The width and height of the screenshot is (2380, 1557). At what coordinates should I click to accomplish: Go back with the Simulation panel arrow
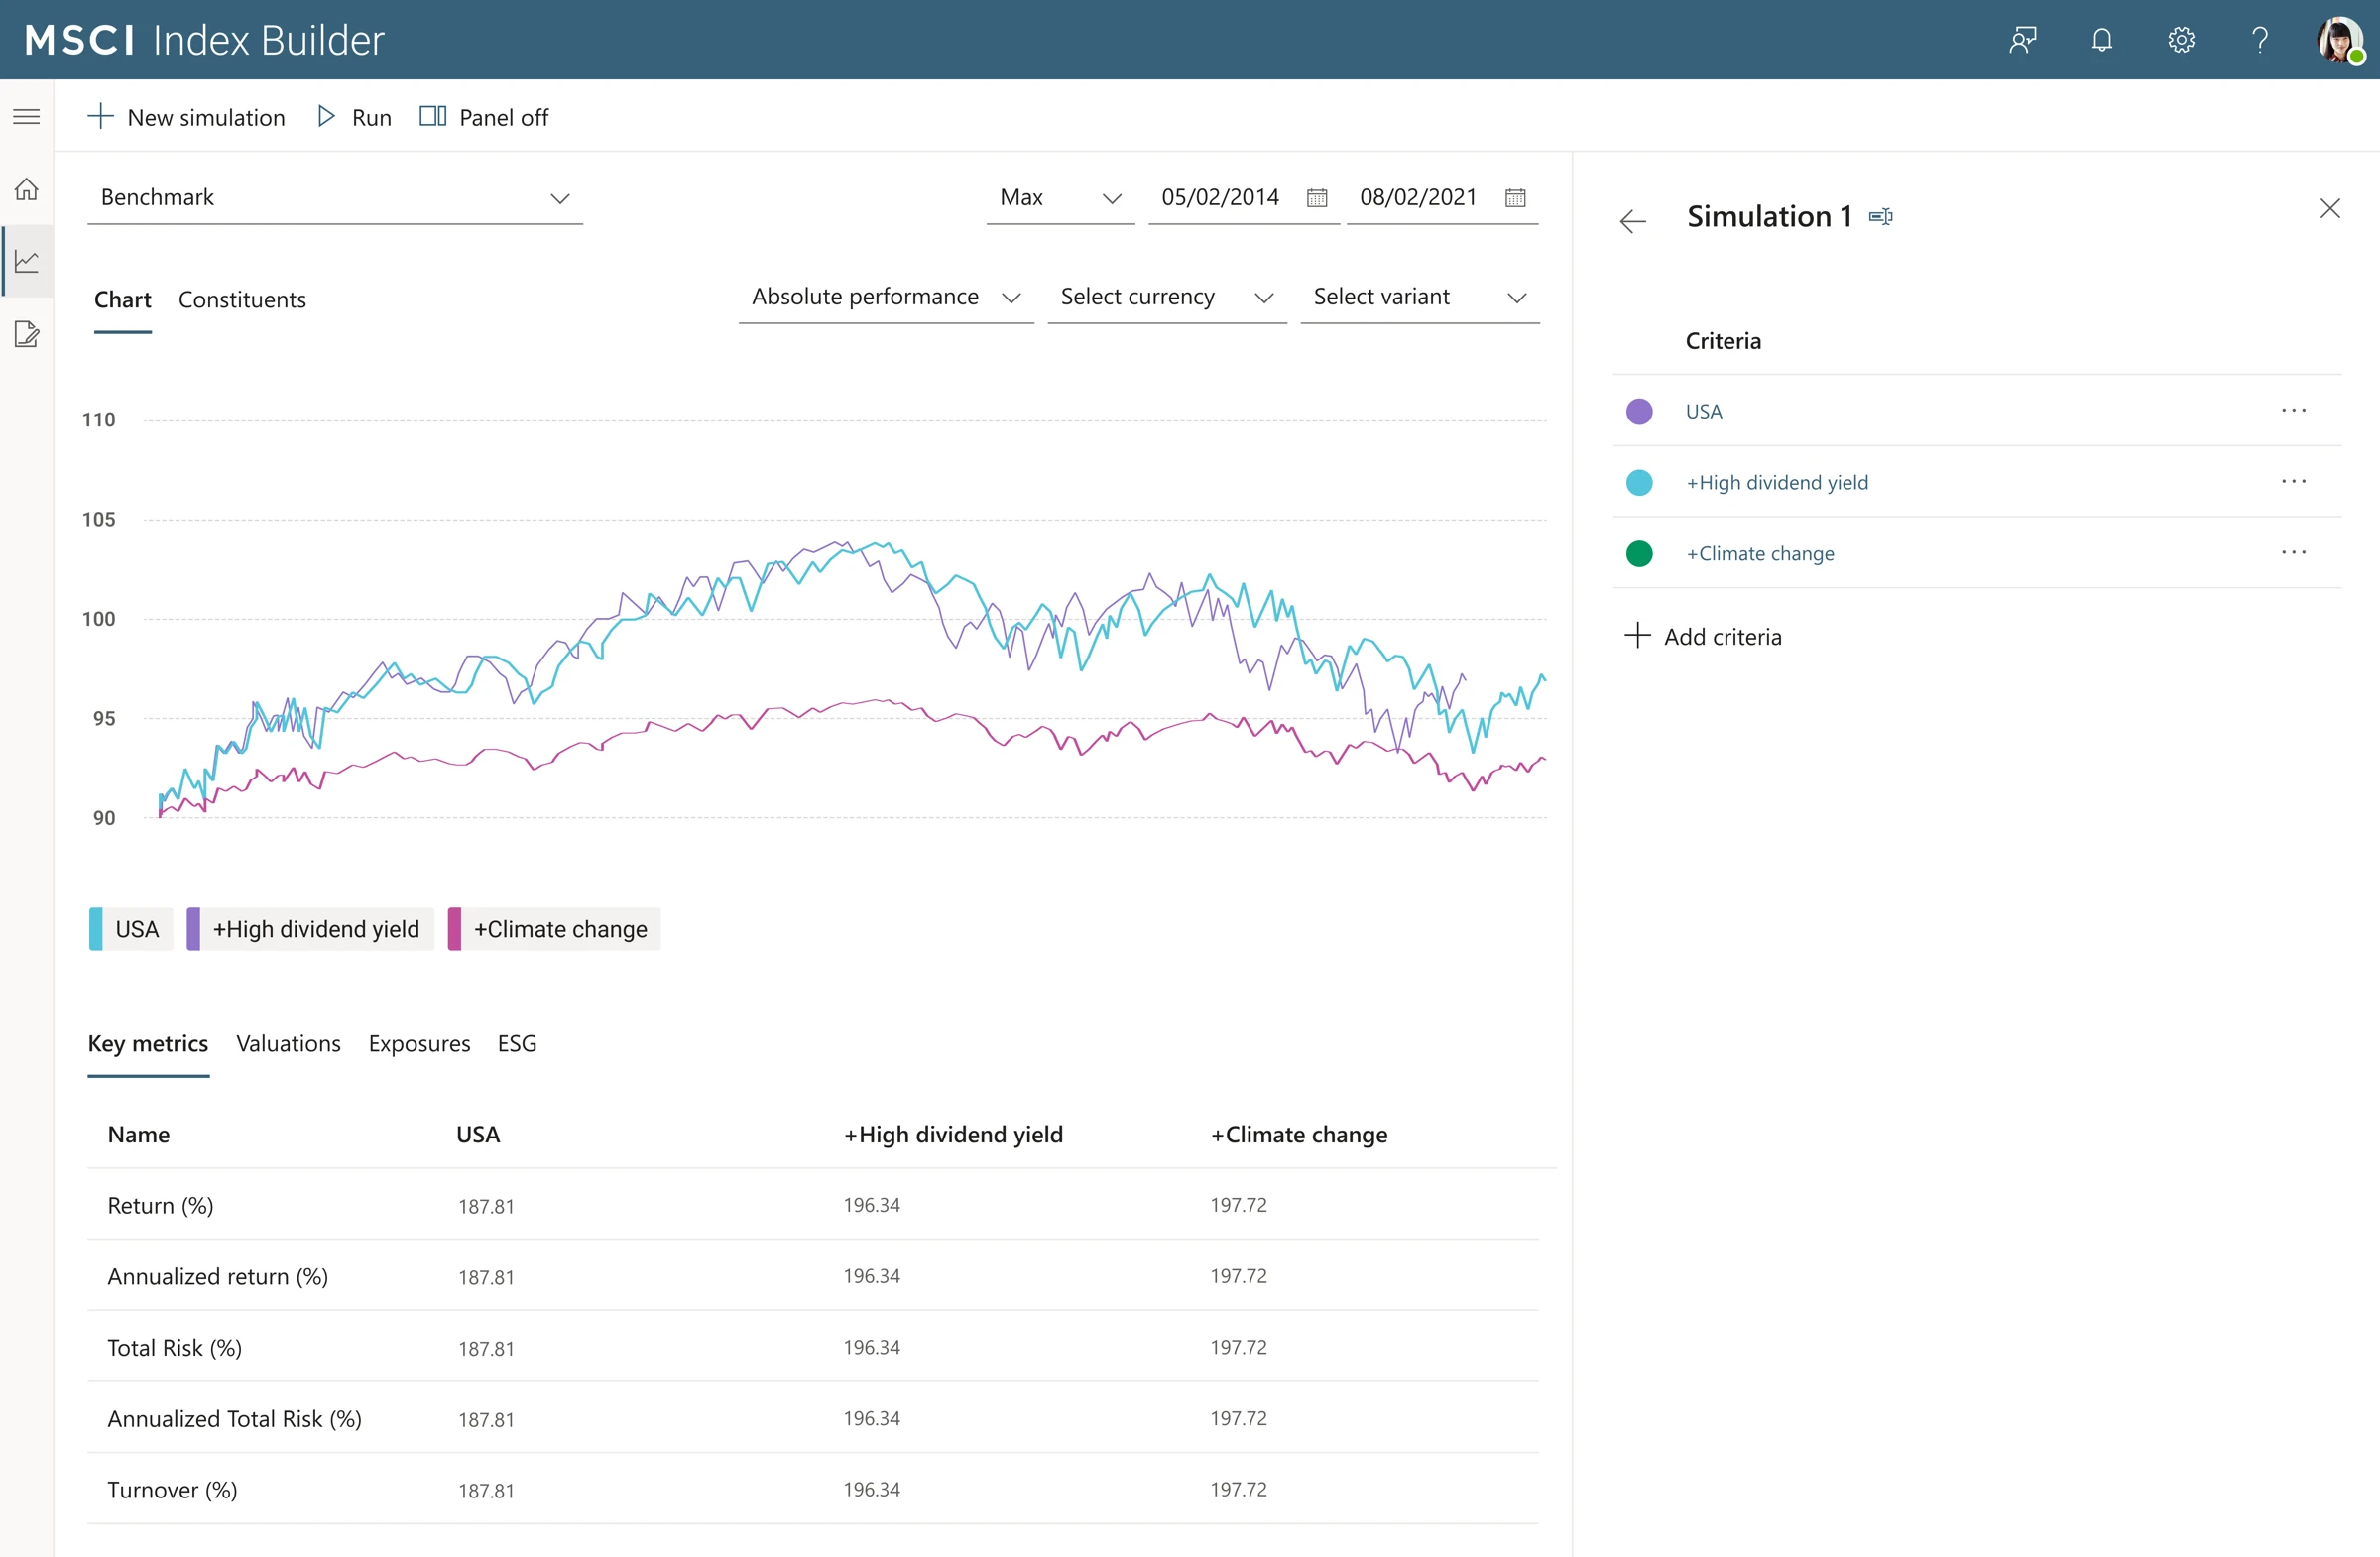point(1633,220)
